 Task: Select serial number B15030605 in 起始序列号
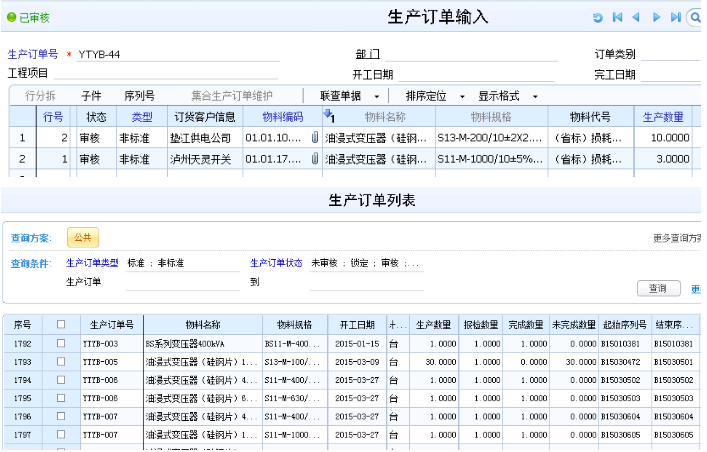point(624,434)
